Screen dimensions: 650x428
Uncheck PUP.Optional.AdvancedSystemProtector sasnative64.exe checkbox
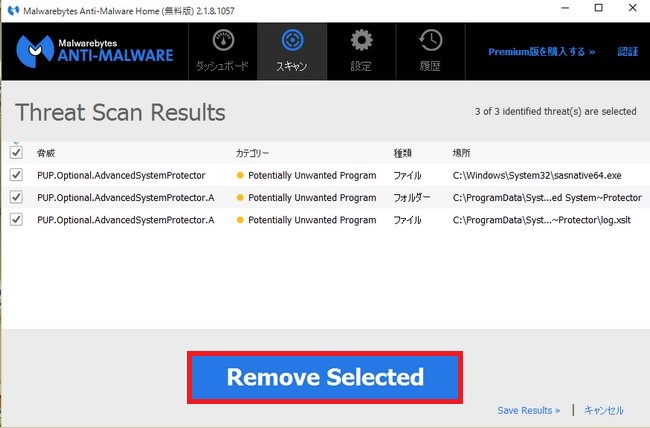16,175
